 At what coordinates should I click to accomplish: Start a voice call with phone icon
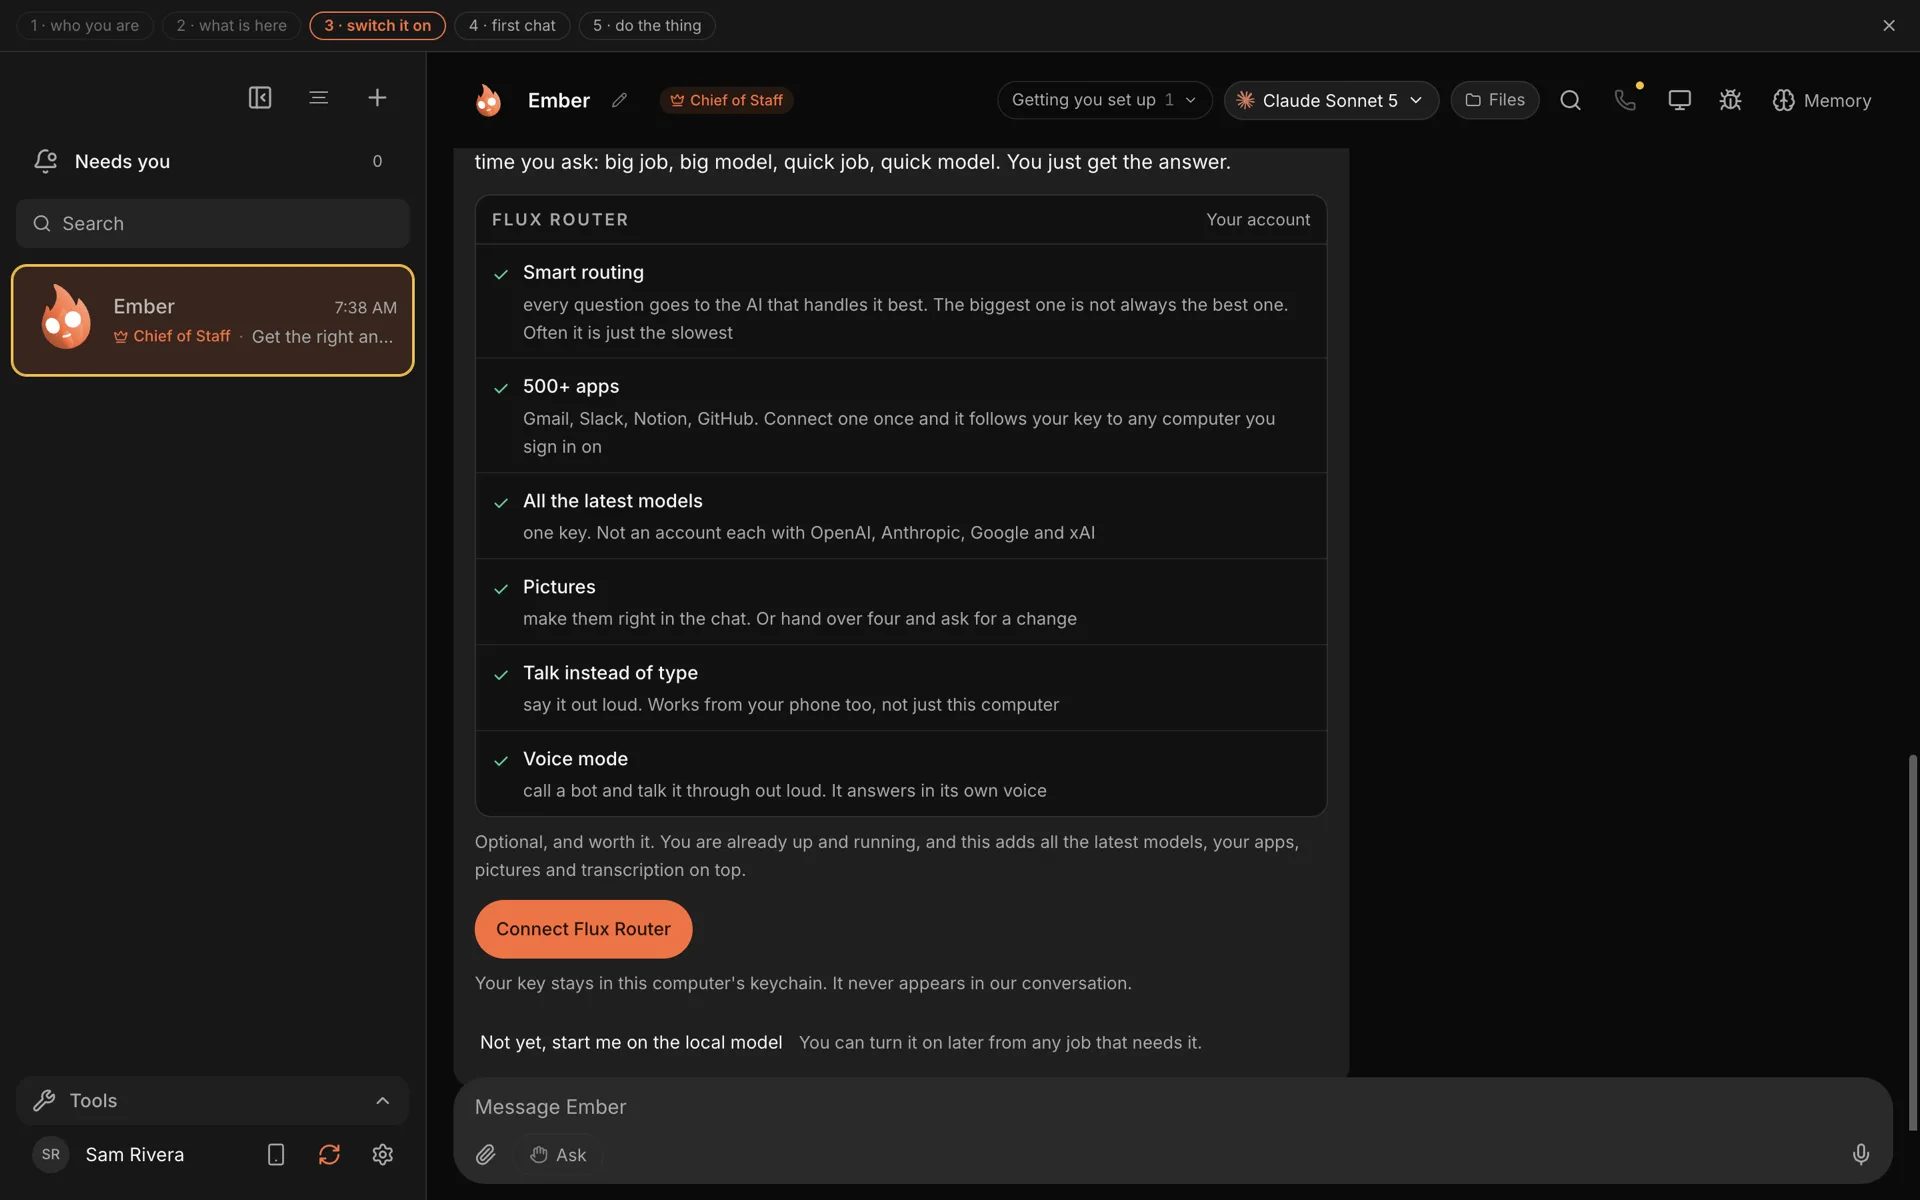(x=1625, y=100)
